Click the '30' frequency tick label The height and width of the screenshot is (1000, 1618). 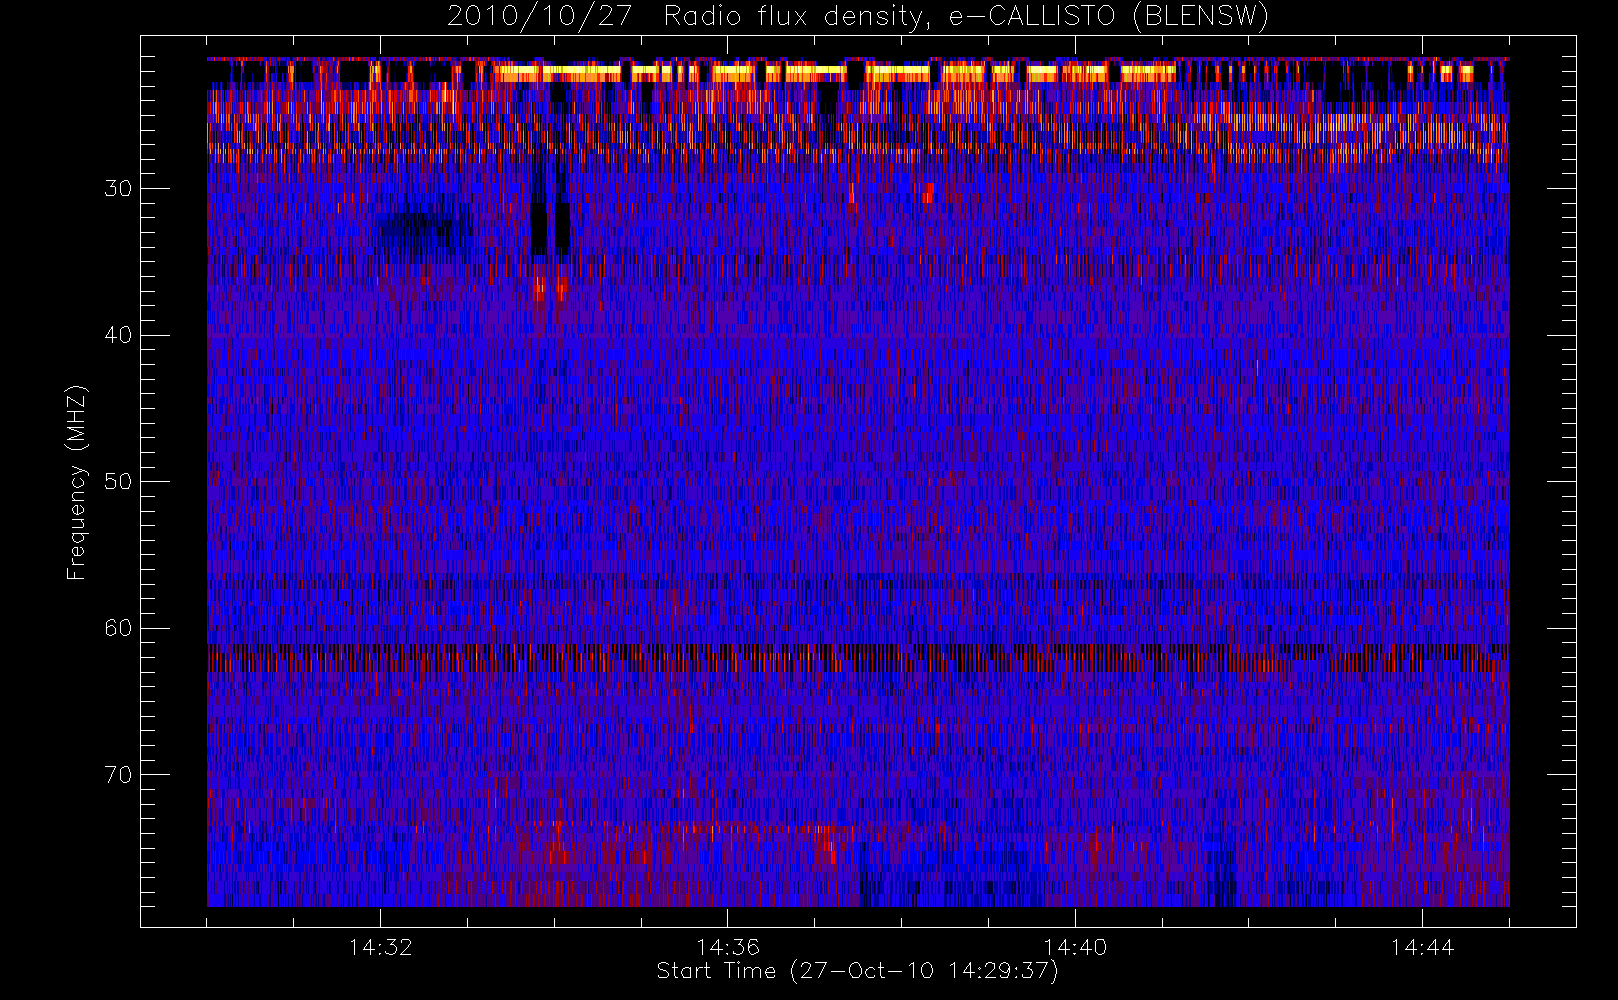coord(118,188)
